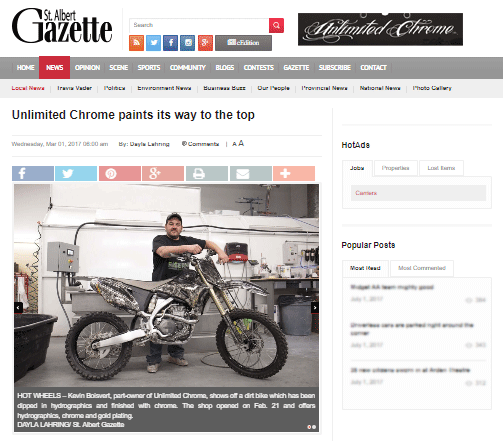Share article on Google Plus bar

click(x=163, y=173)
